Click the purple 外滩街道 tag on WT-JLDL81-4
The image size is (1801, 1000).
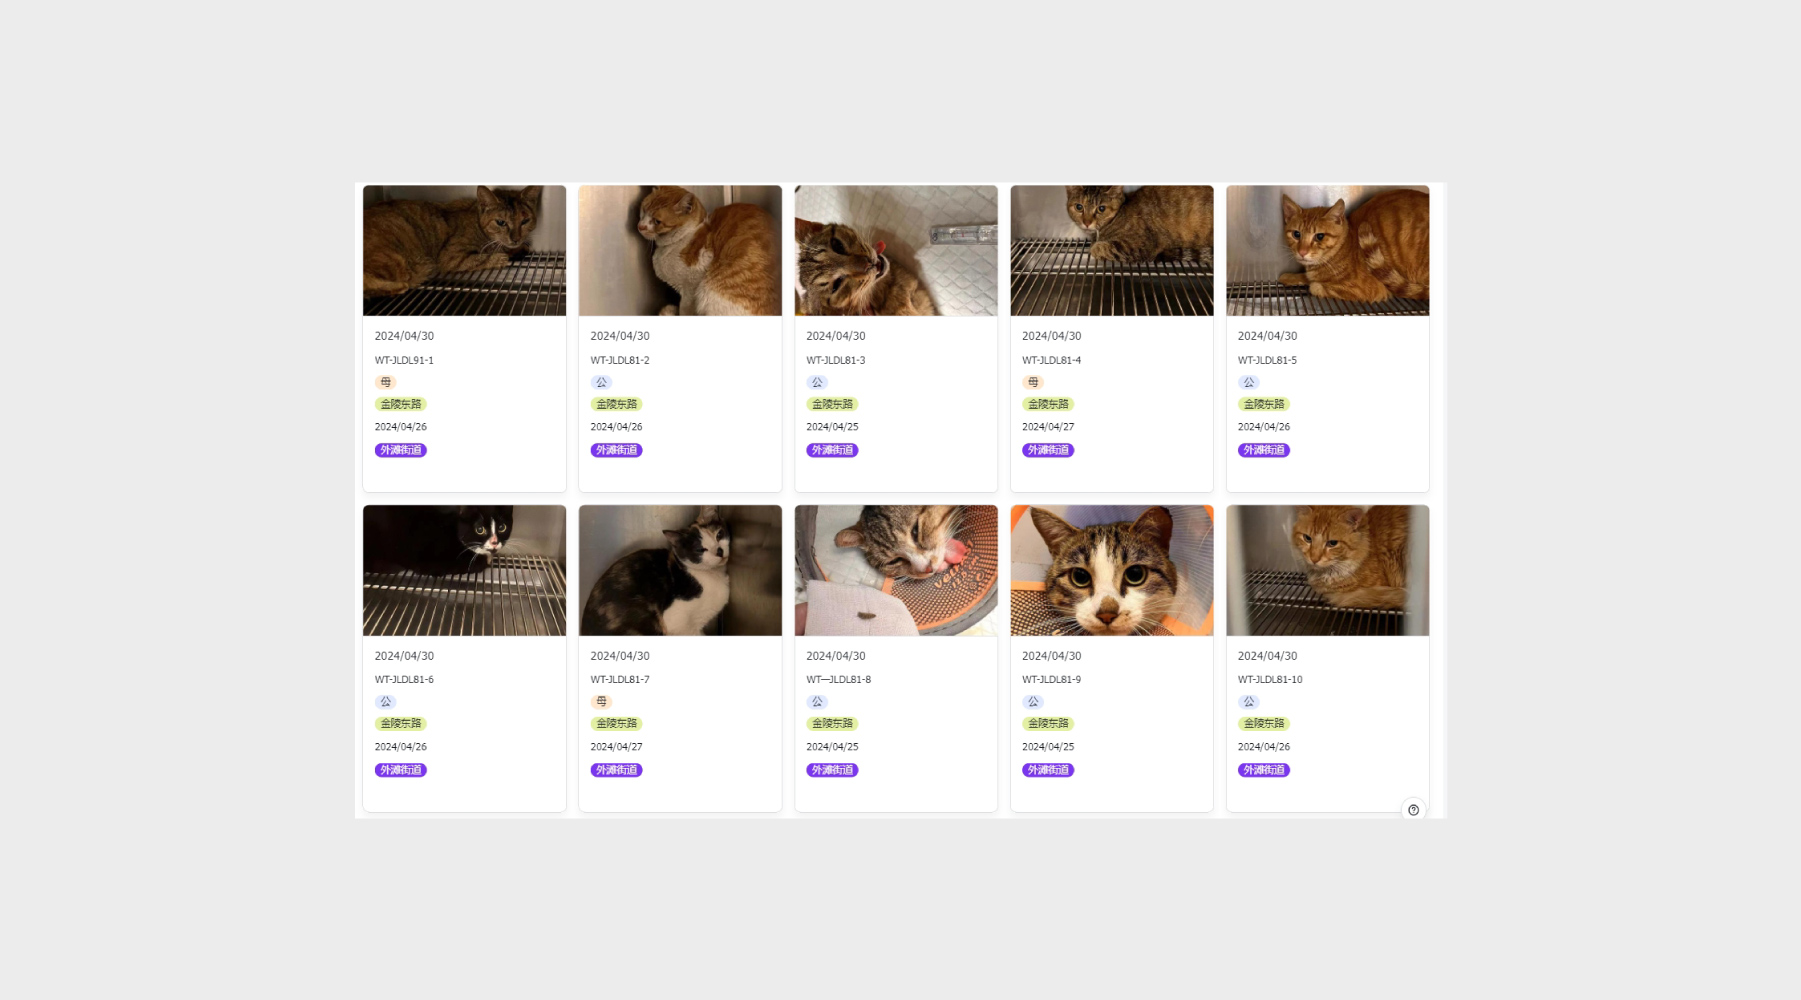coord(1048,450)
